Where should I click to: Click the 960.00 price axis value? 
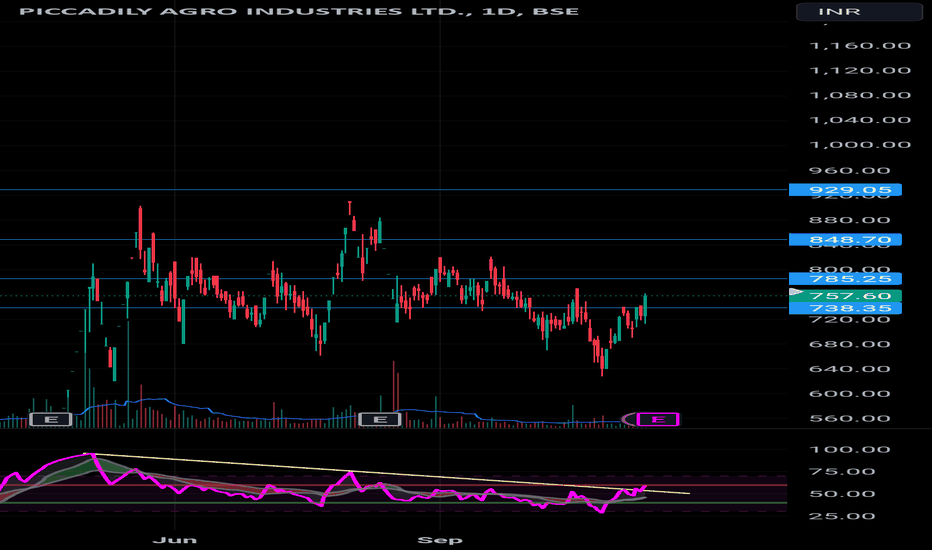(850, 171)
